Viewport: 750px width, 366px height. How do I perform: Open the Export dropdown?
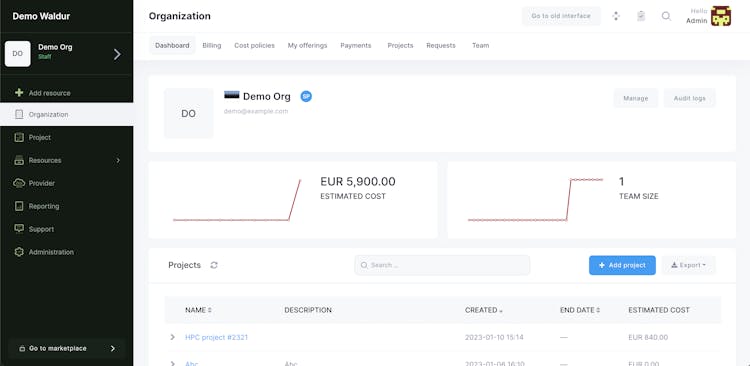pos(688,265)
